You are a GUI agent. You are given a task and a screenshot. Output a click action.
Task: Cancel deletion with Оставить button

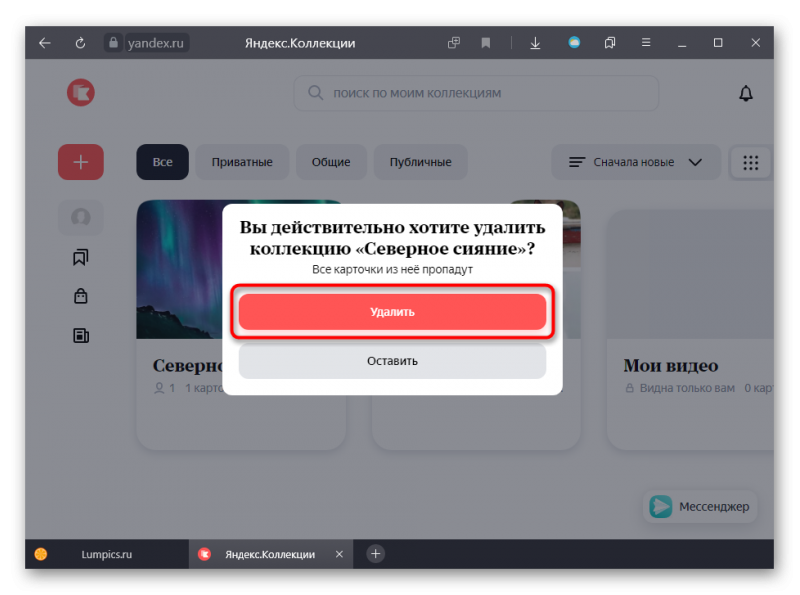pos(392,361)
